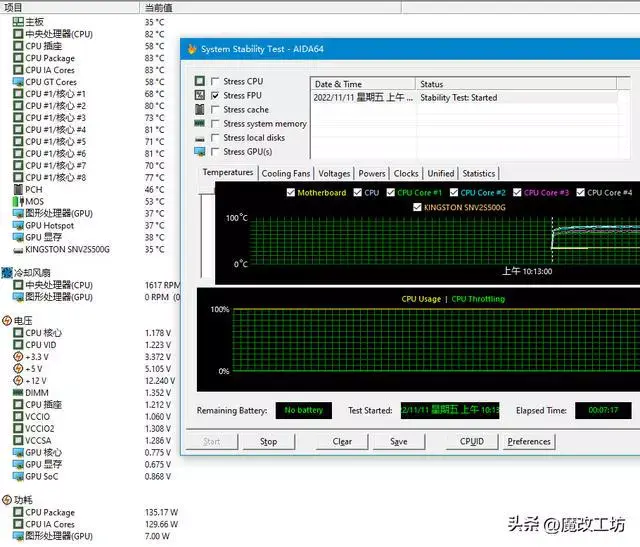640x547 pixels.
Task: Click the monitor icon next to GPU 核心 voltage
Action: tap(18, 452)
